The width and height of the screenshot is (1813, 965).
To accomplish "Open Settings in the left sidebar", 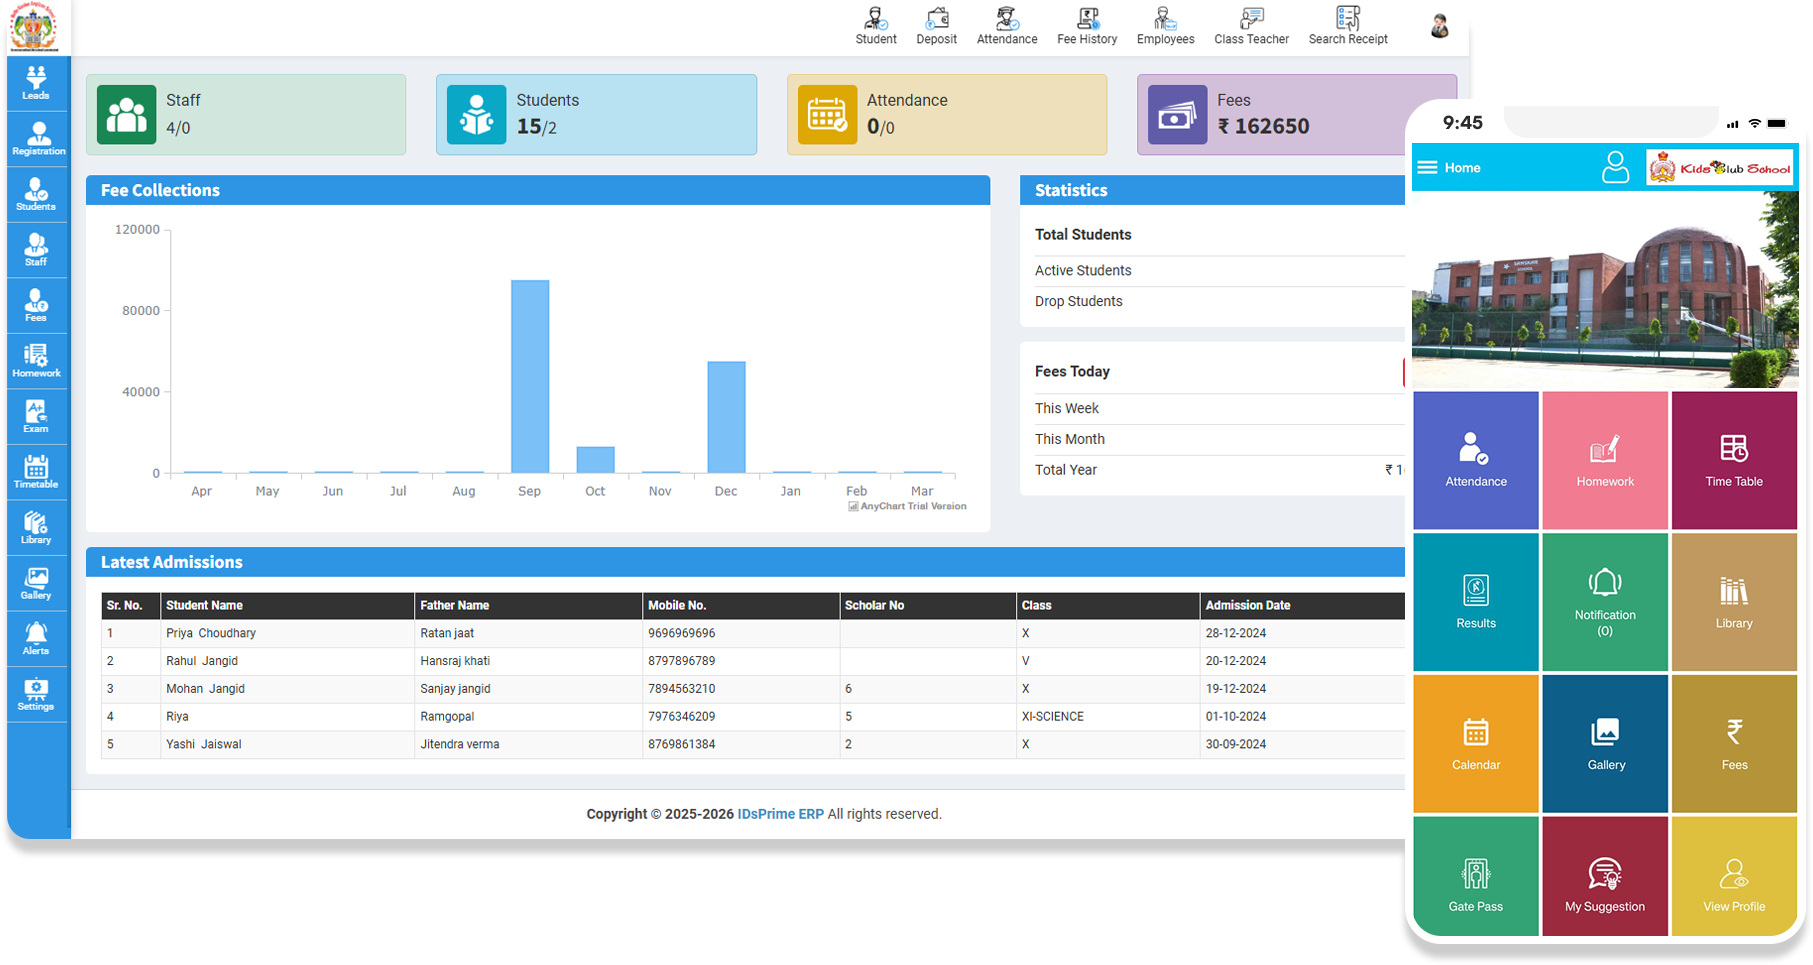I will click(x=36, y=694).
